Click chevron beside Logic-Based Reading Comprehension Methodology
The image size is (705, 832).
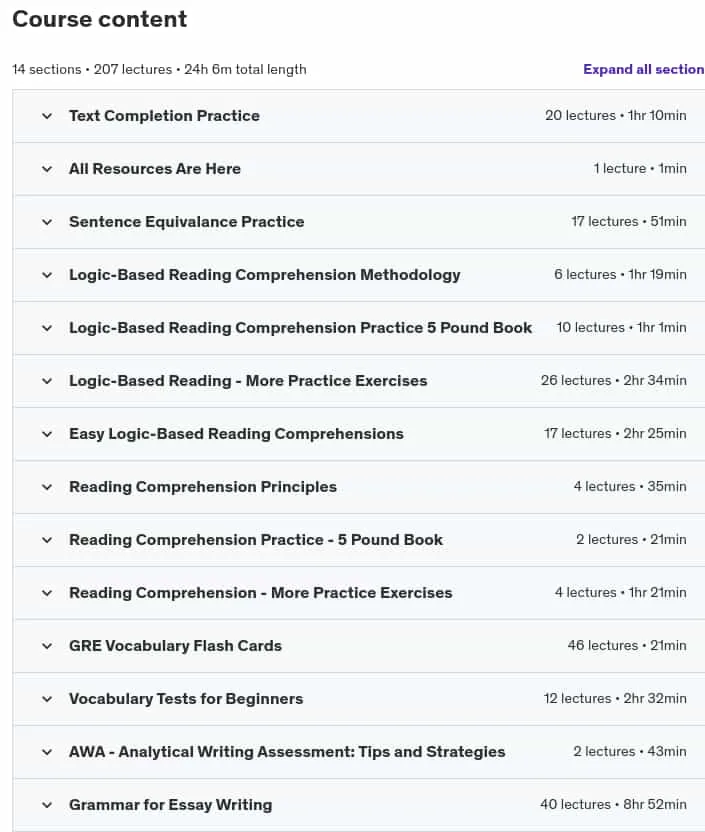click(47, 275)
